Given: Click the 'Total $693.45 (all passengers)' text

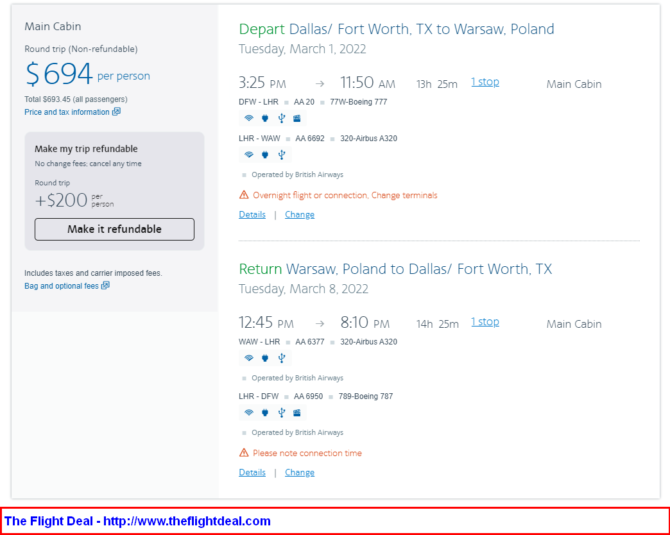Looking at the screenshot, I should pyautogui.click(x=76, y=99).
